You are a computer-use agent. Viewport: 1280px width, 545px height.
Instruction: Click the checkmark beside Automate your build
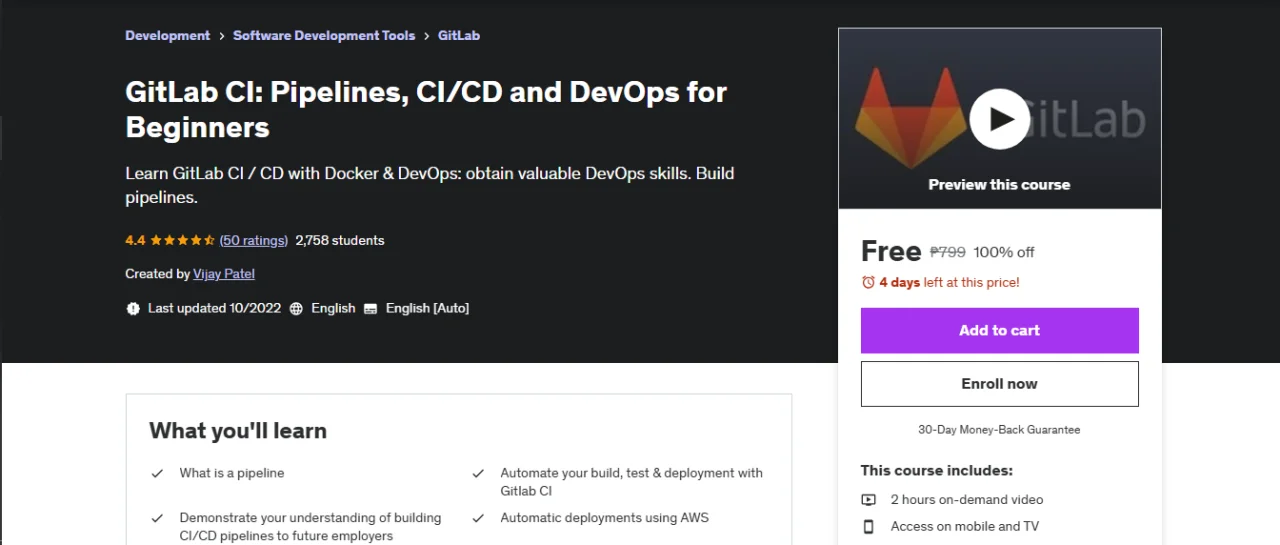click(x=478, y=473)
